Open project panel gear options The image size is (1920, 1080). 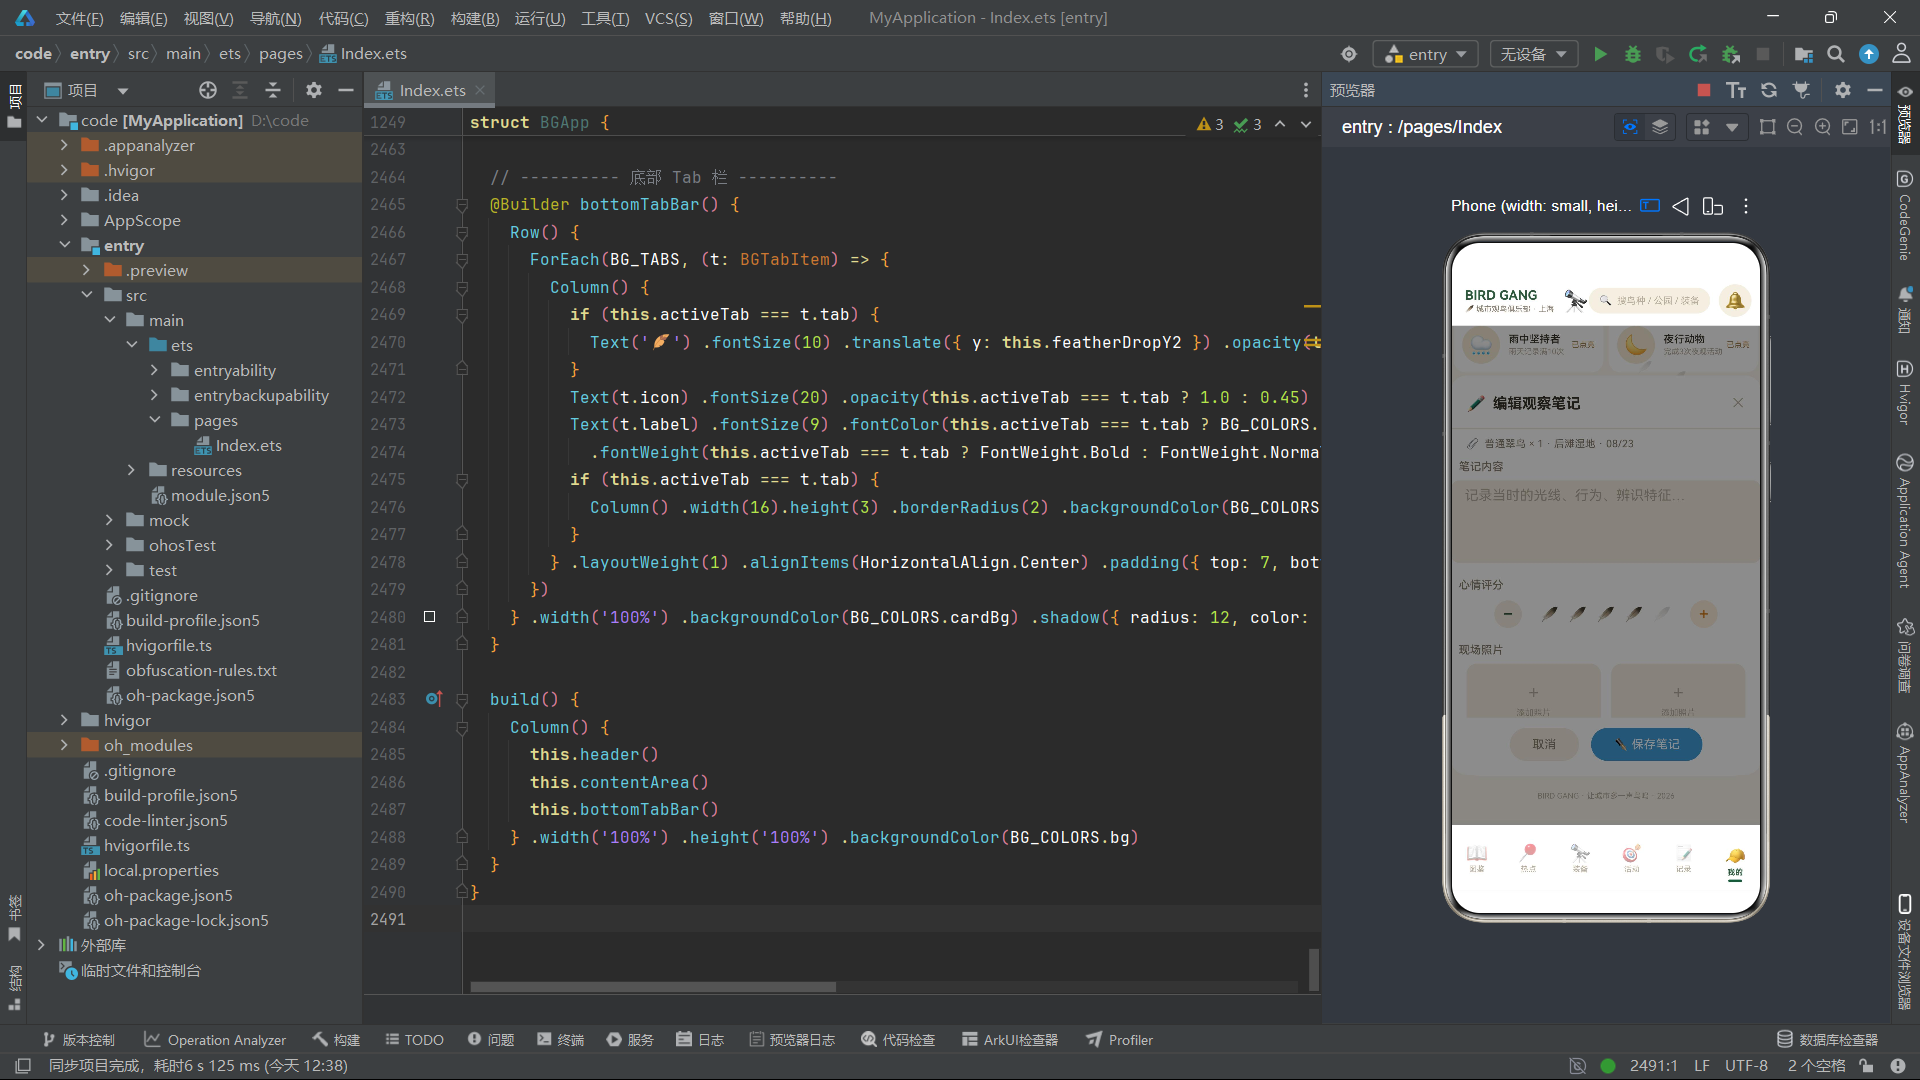tap(314, 90)
